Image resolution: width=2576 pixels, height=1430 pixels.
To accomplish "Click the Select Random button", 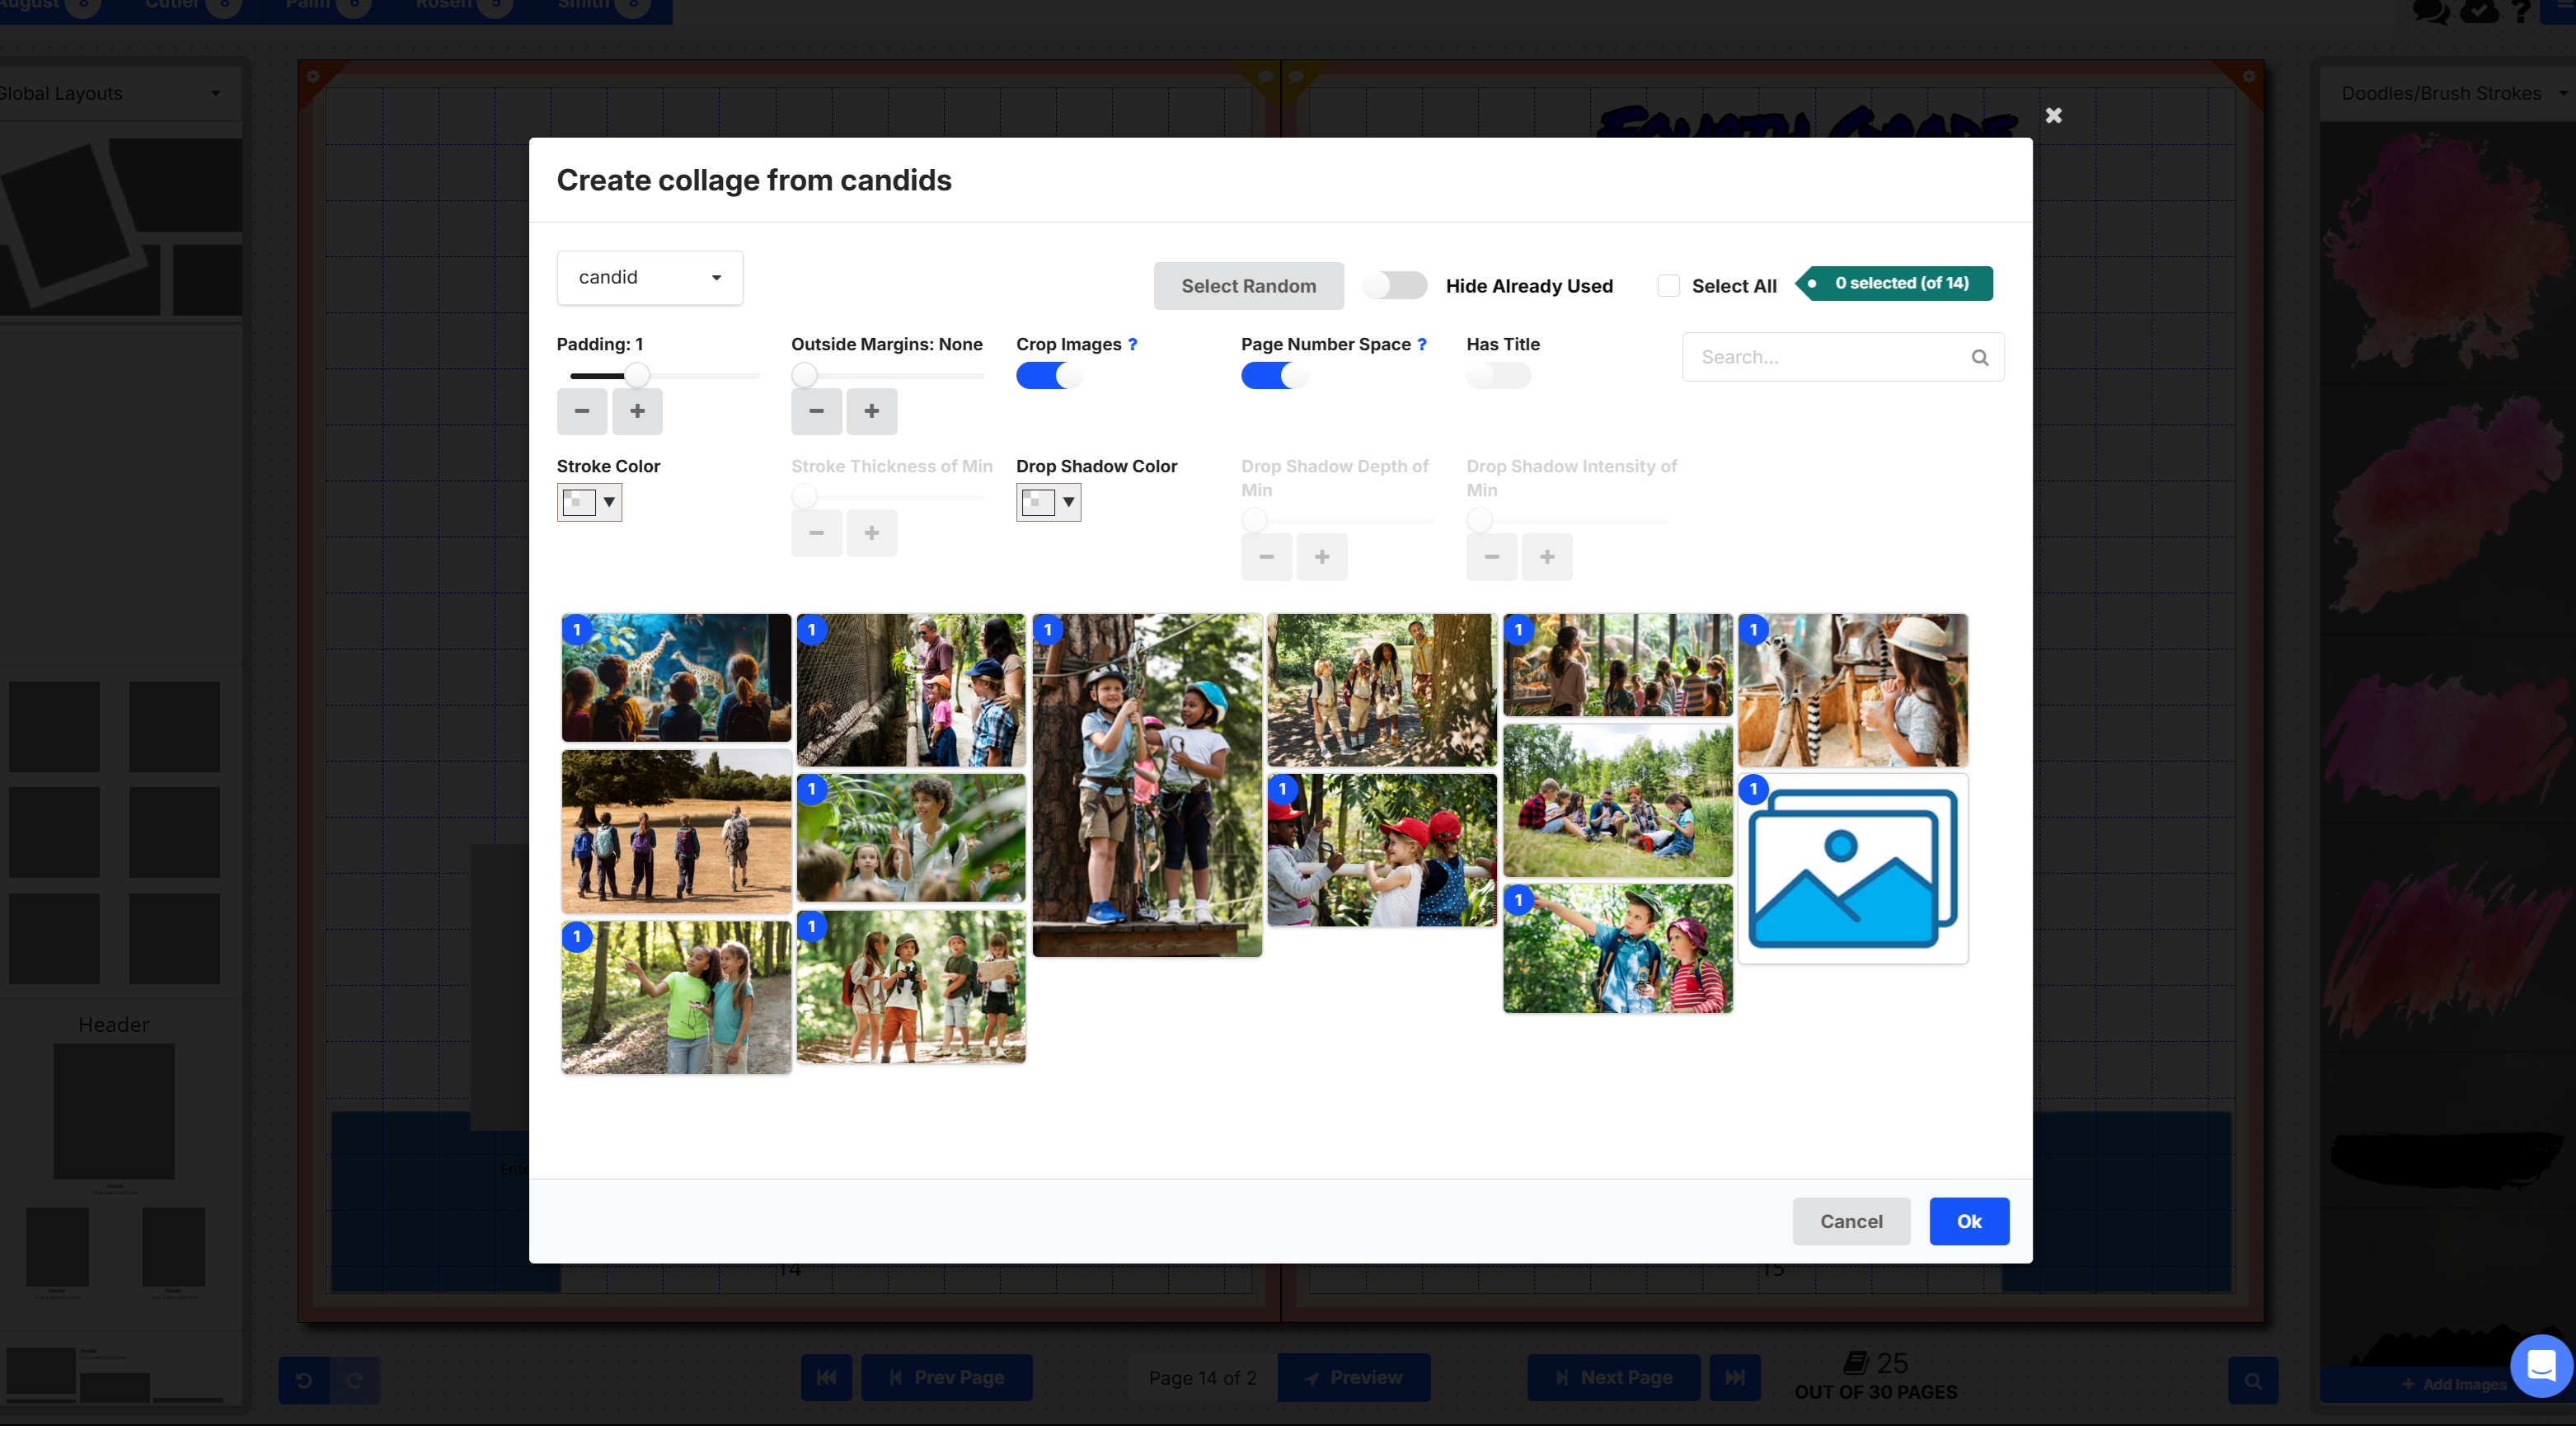I will (x=1248, y=286).
